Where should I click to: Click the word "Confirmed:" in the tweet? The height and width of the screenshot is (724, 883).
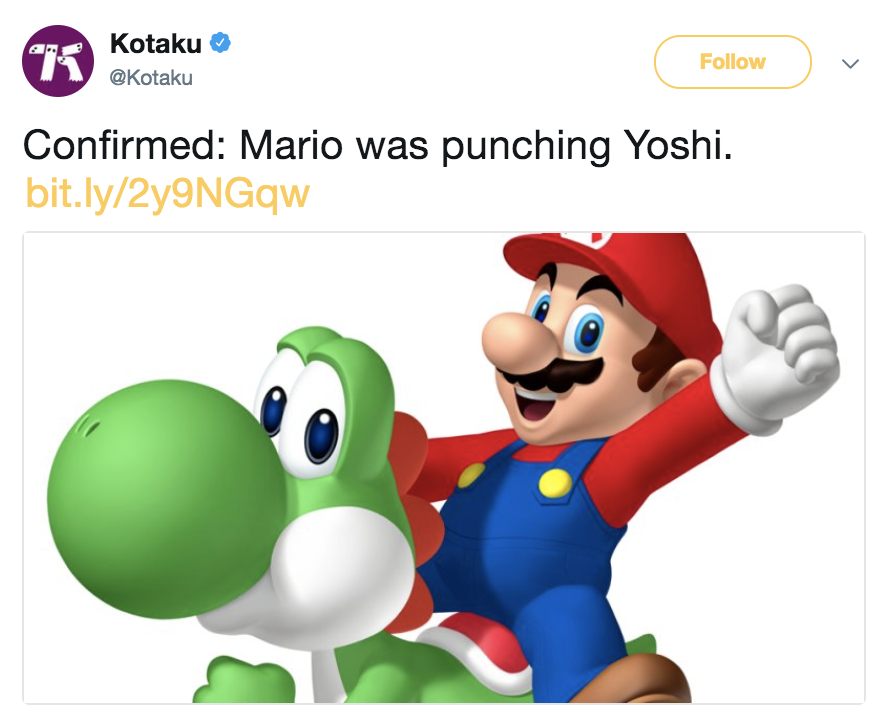click(123, 146)
